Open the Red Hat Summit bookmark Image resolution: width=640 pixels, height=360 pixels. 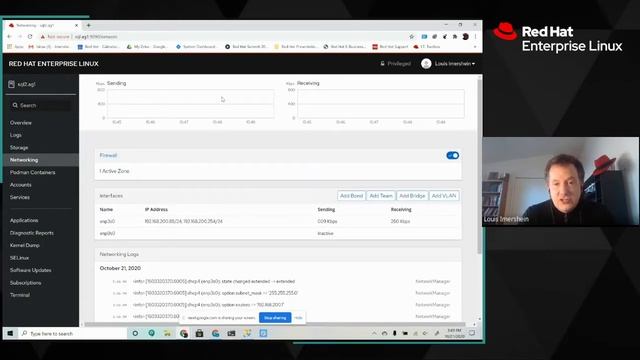(246, 47)
